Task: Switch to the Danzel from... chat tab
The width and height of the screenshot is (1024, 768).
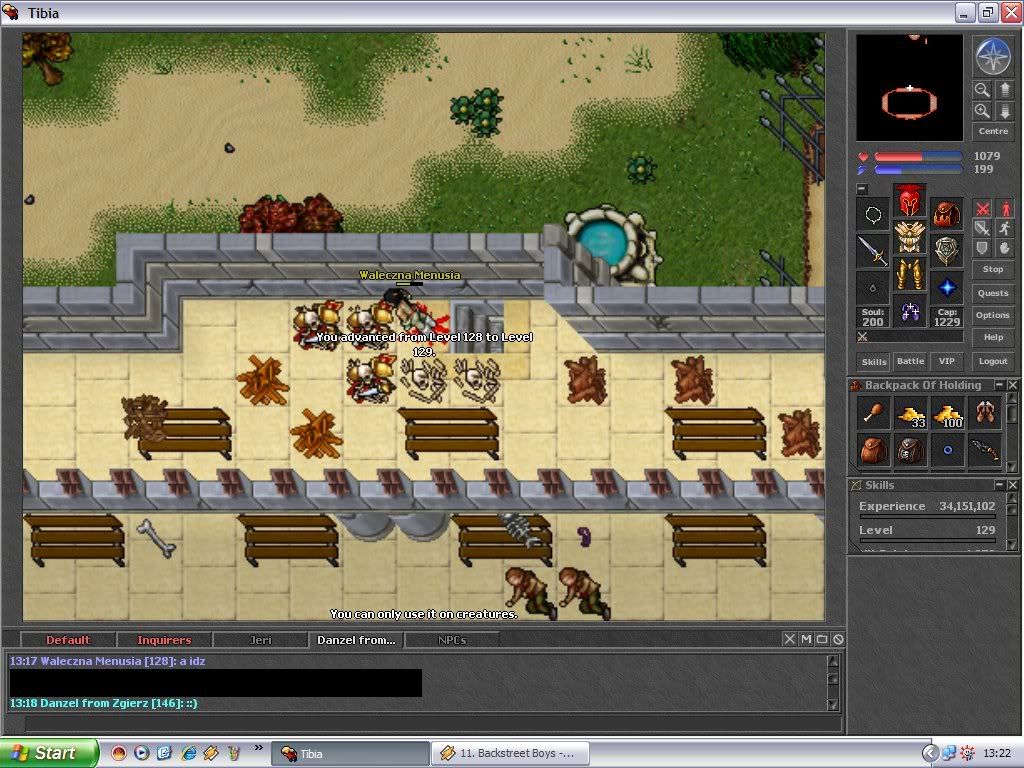Action: [356, 640]
